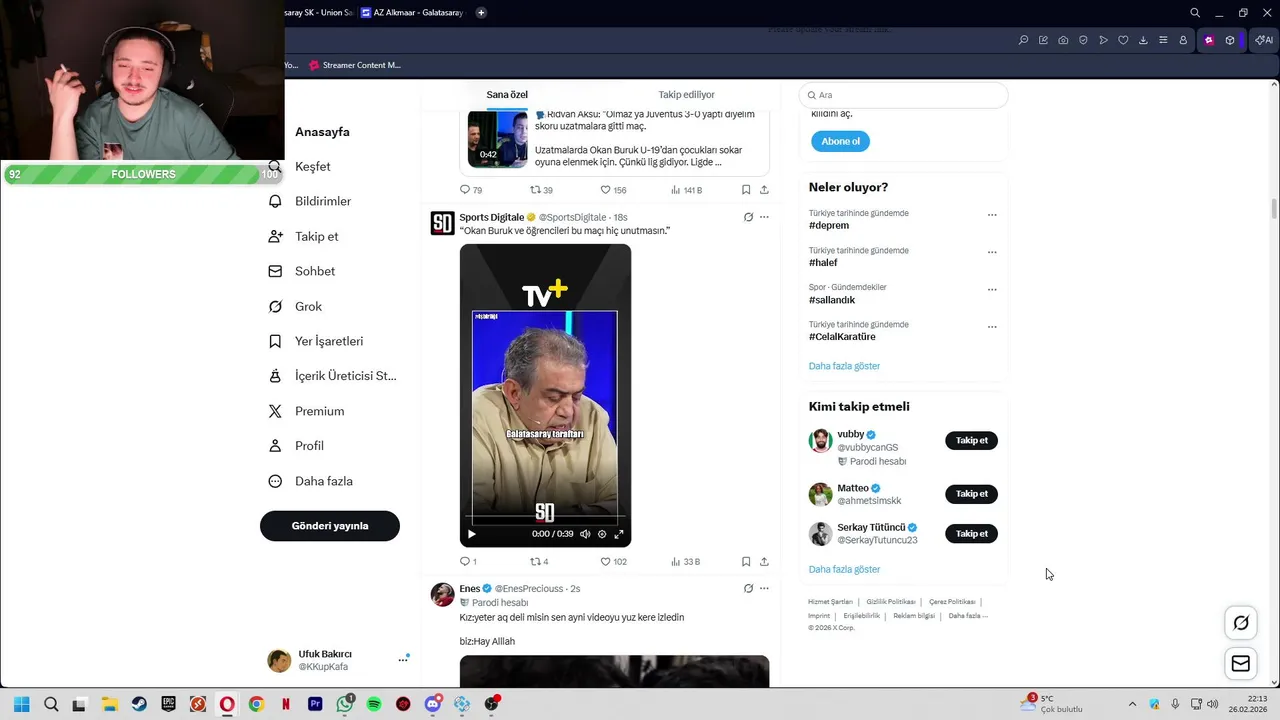Open more options for #CelalKaratüre trend
The height and width of the screenshot is (720, 1280).
click(x=992, y=326)
